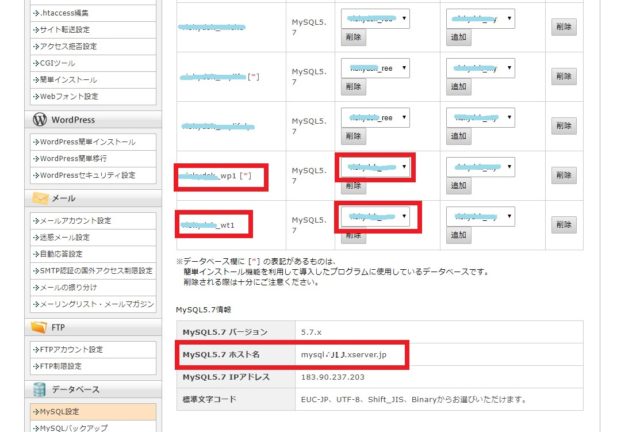The height and width of the screenshot is (432, 640).
Task: Choose WordPress簡単移行
Action: click(x=93, y=159)
